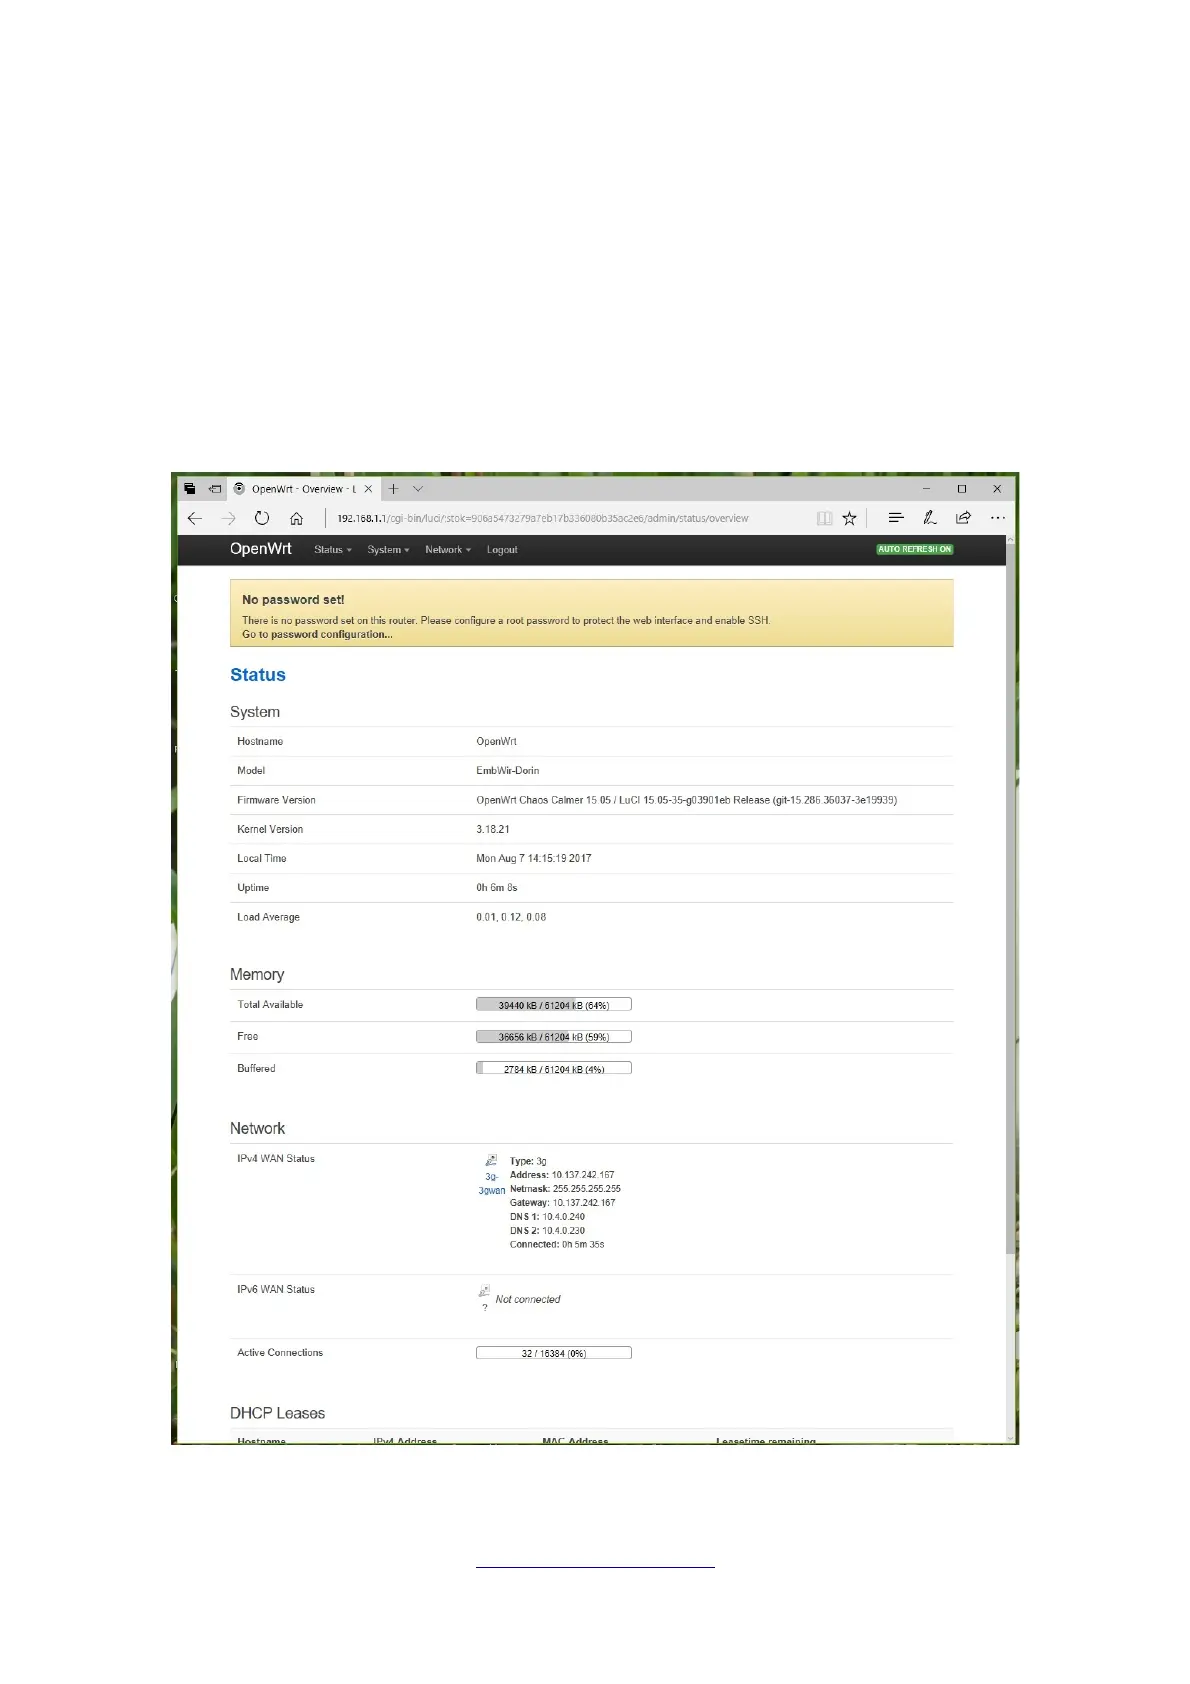Click set tabs aside arrow icon
This screenshot has width=1190, height=1684.
point(215,489)
